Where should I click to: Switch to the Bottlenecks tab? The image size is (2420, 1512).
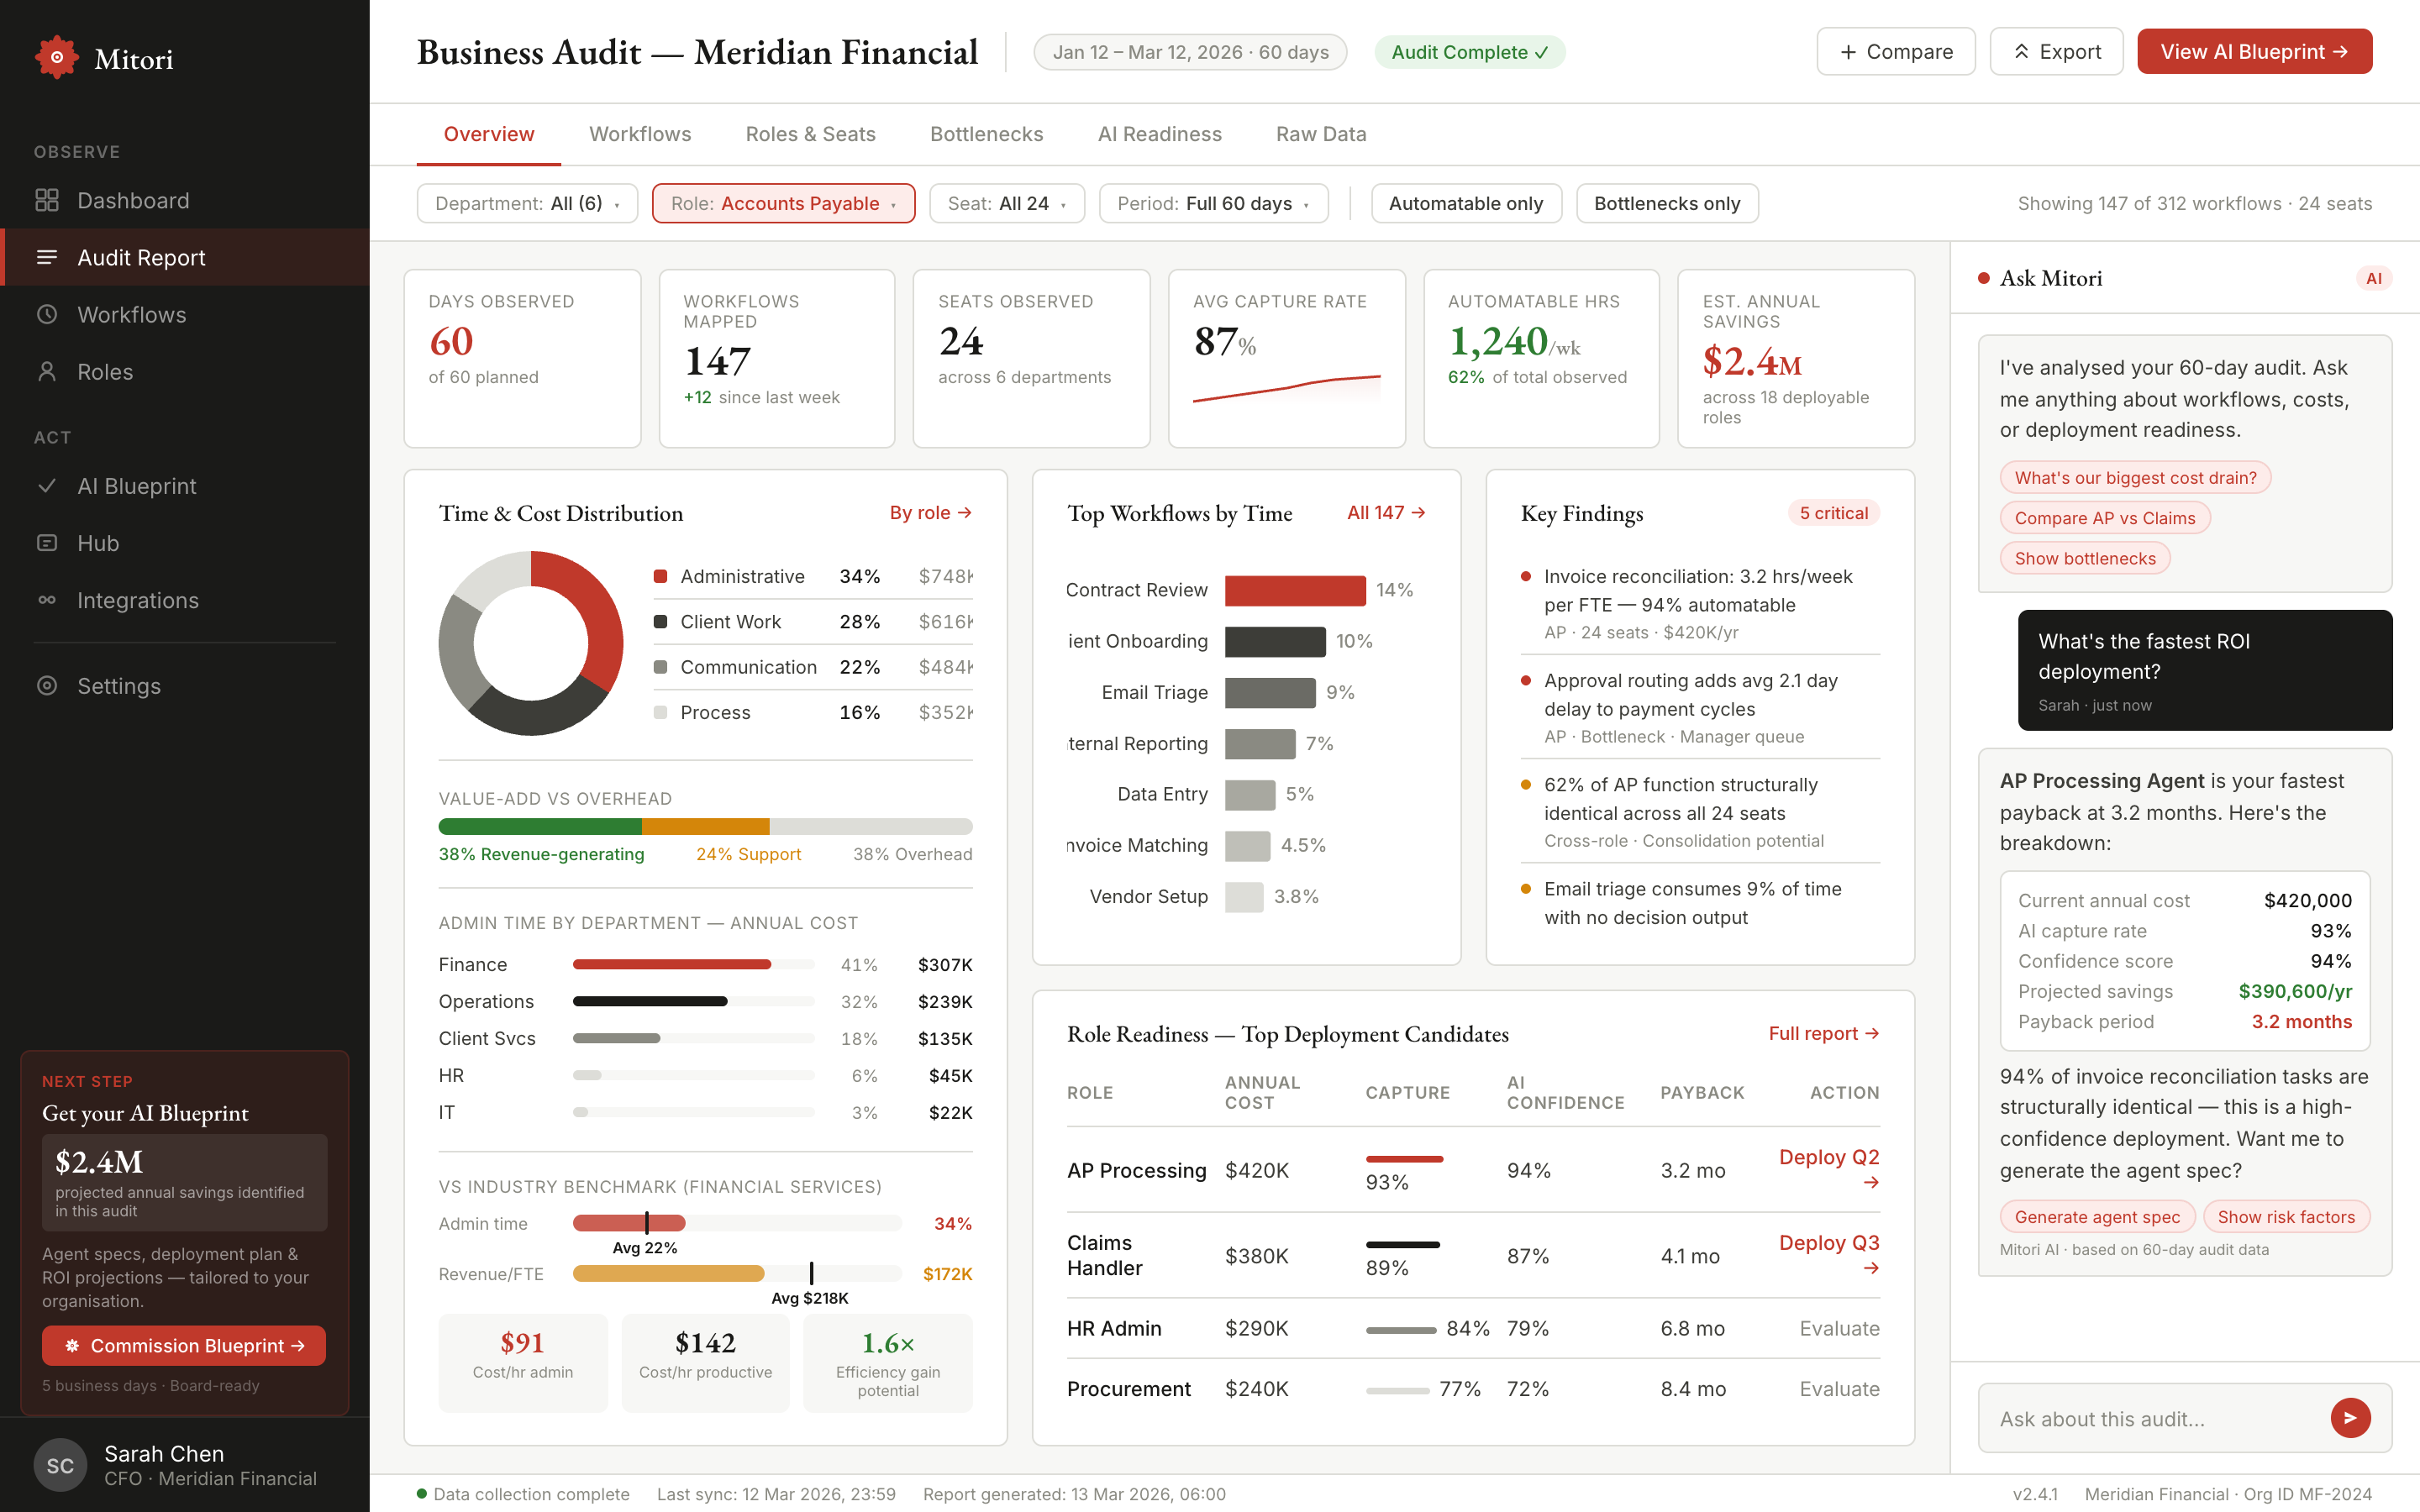tap(986, 134)
